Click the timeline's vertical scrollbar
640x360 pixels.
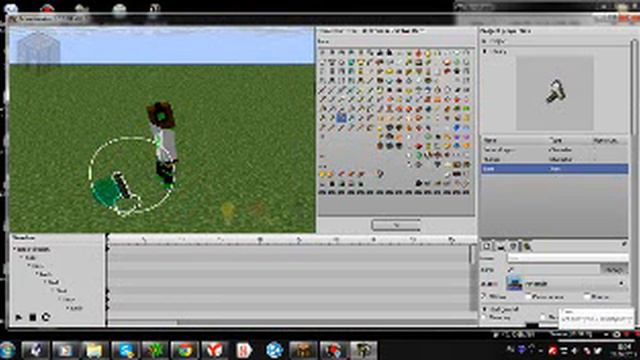pyautogui.click(x=473, y=278)
